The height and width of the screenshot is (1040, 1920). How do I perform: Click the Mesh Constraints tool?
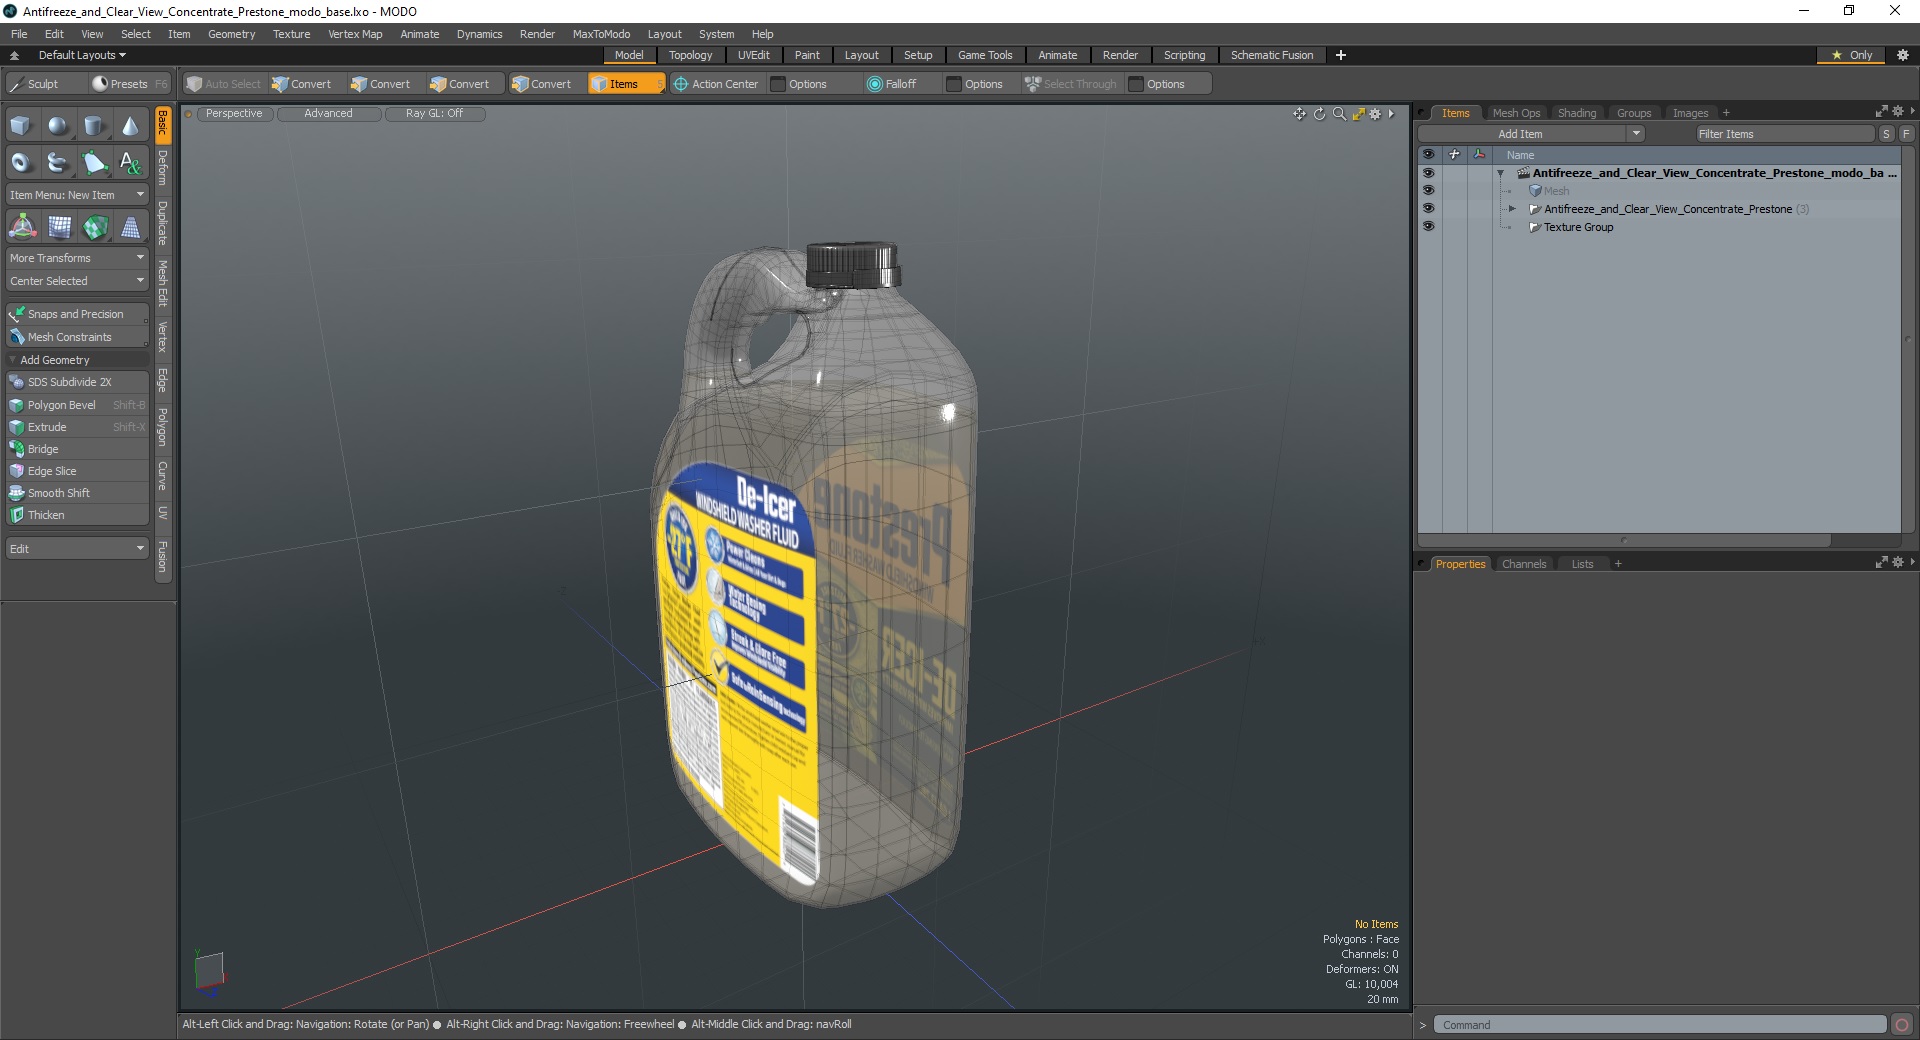pos(77,337)
